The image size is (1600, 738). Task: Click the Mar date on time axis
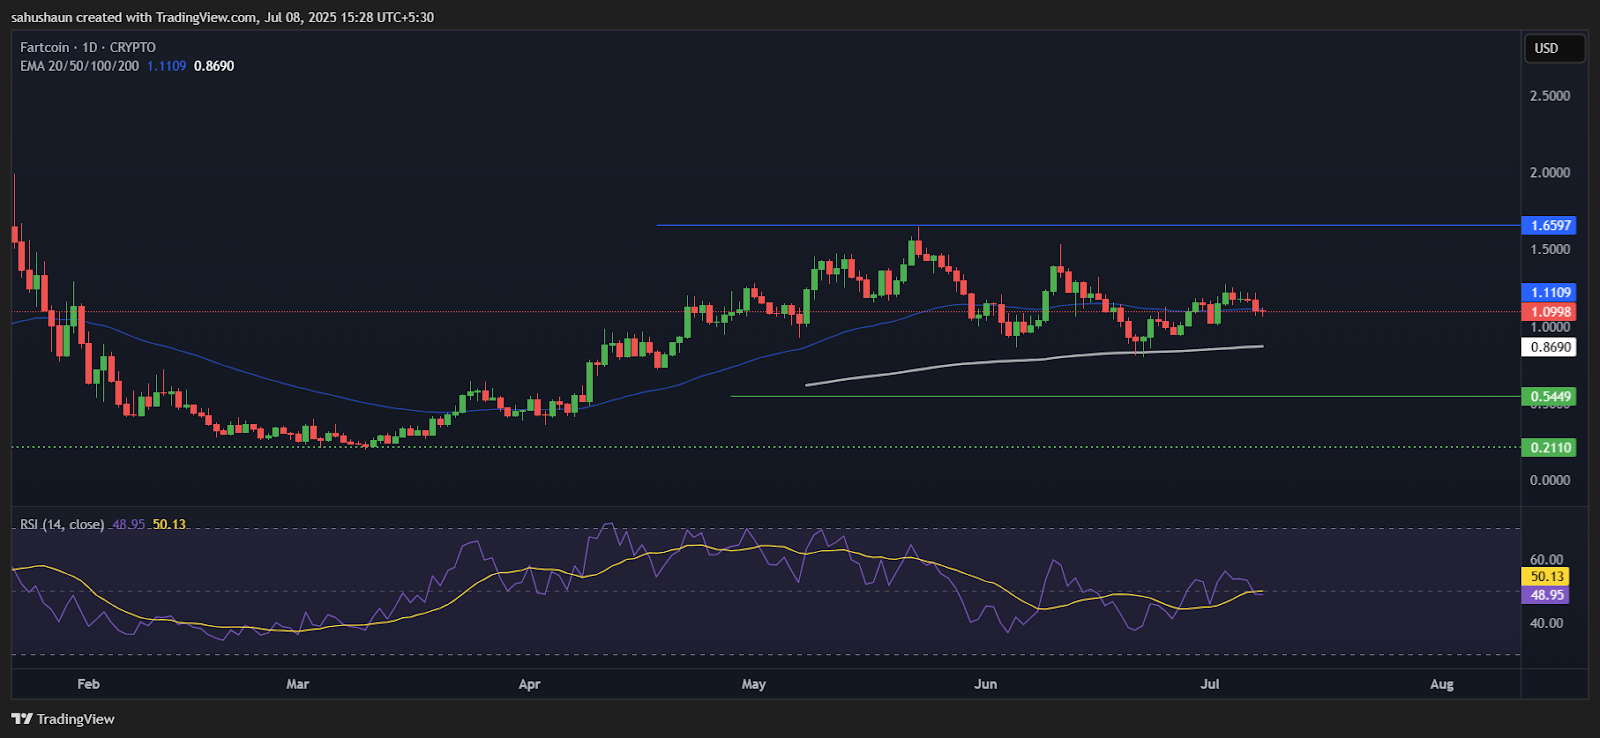click(x=297, y=684)
